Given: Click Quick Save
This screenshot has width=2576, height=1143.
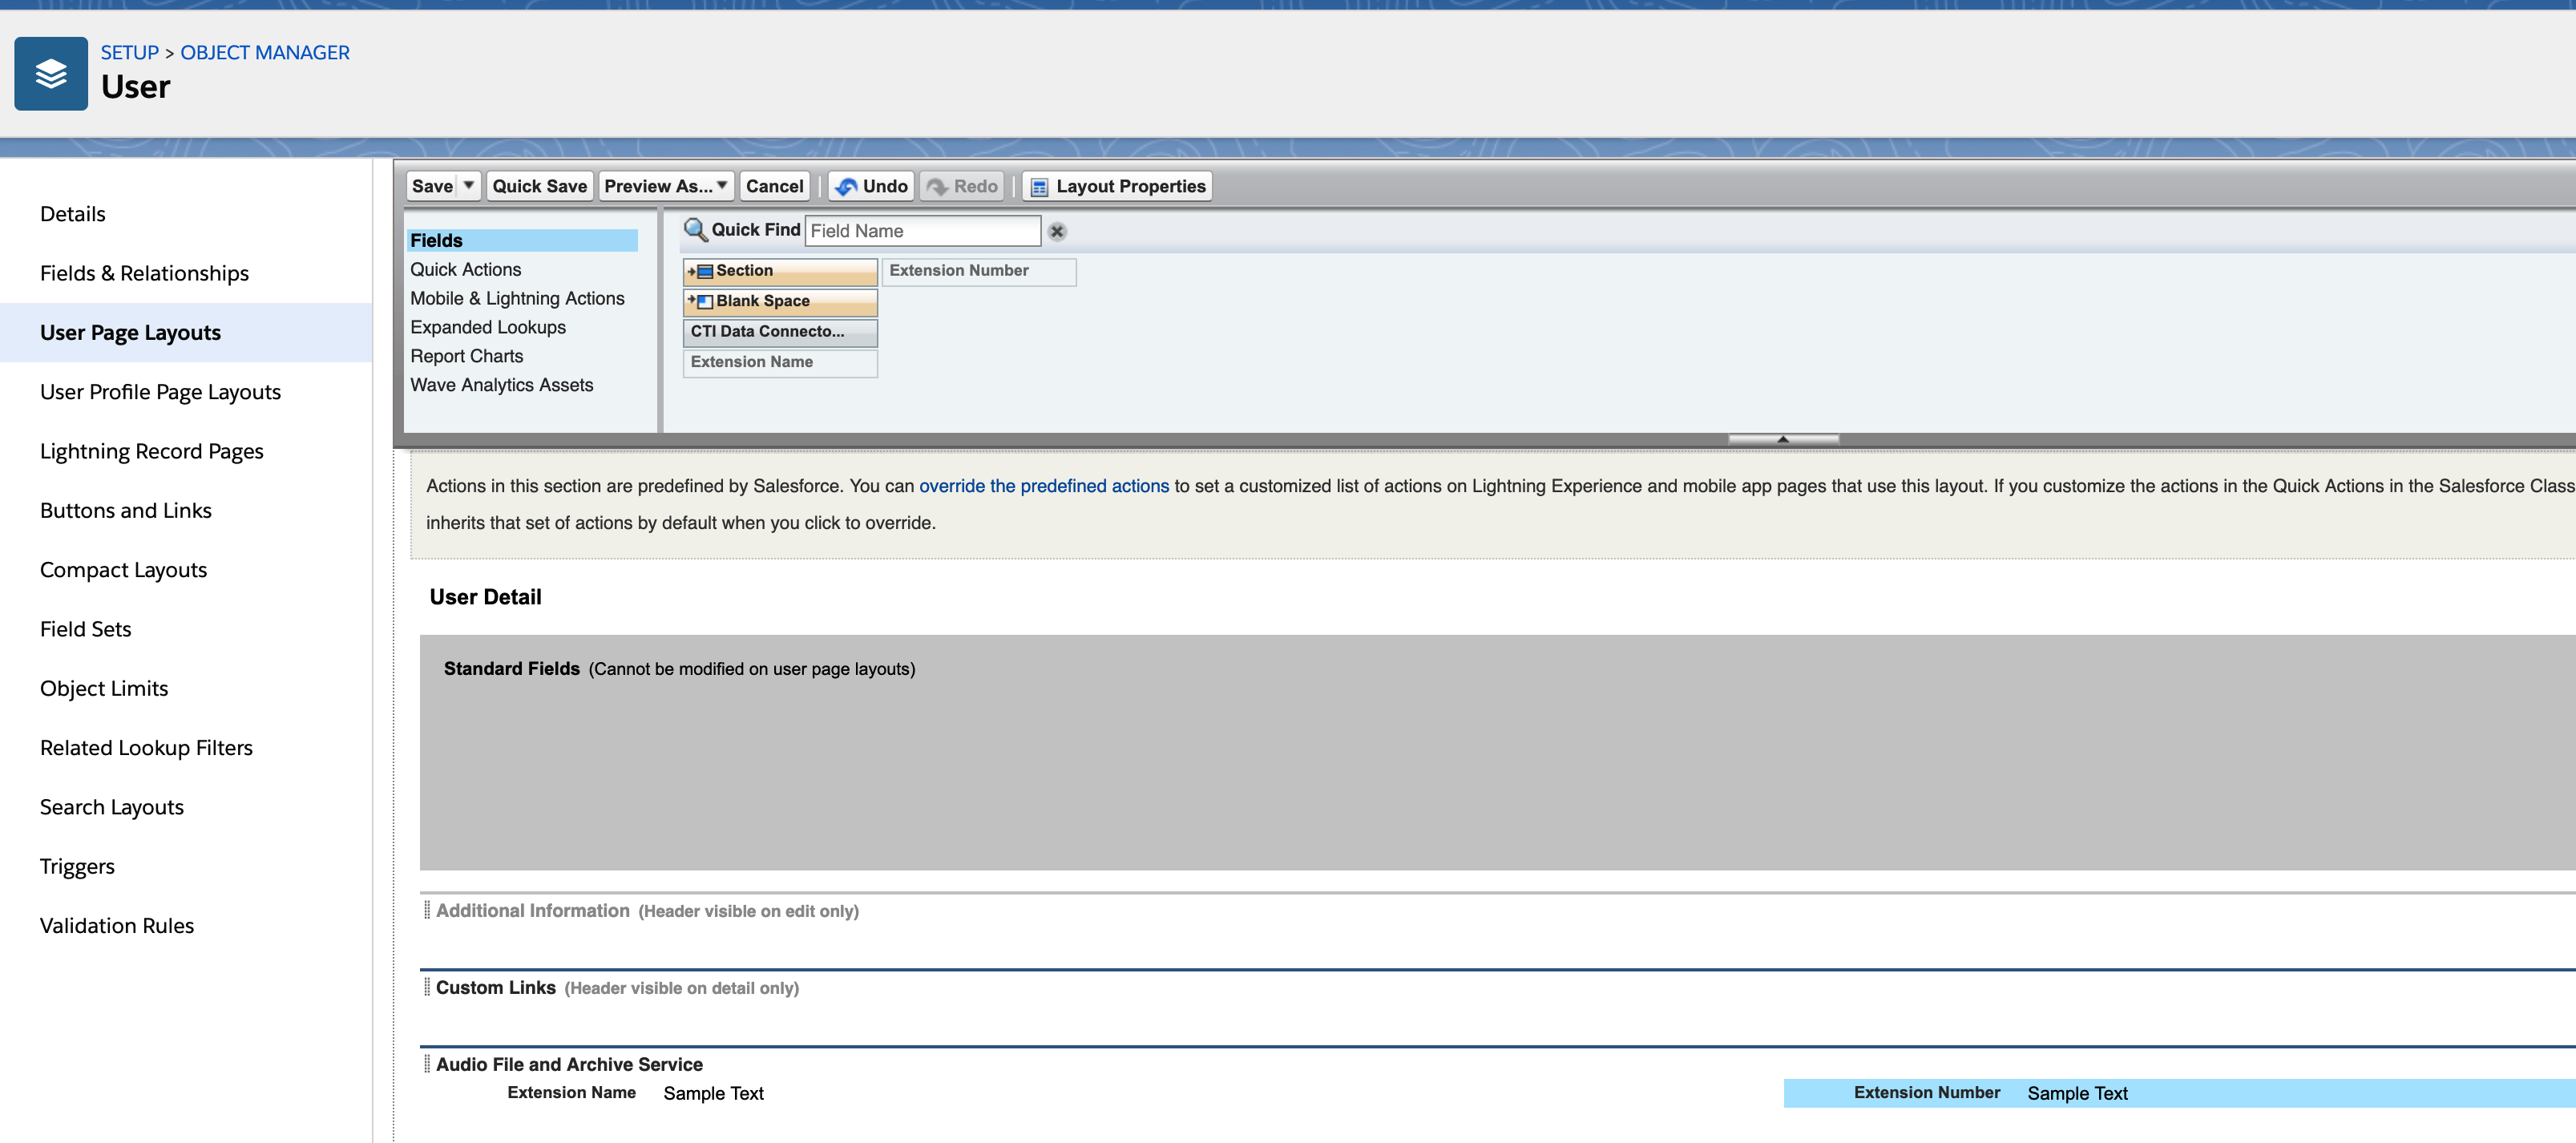Looking at the screenshot, I should [x=539, y=186].
